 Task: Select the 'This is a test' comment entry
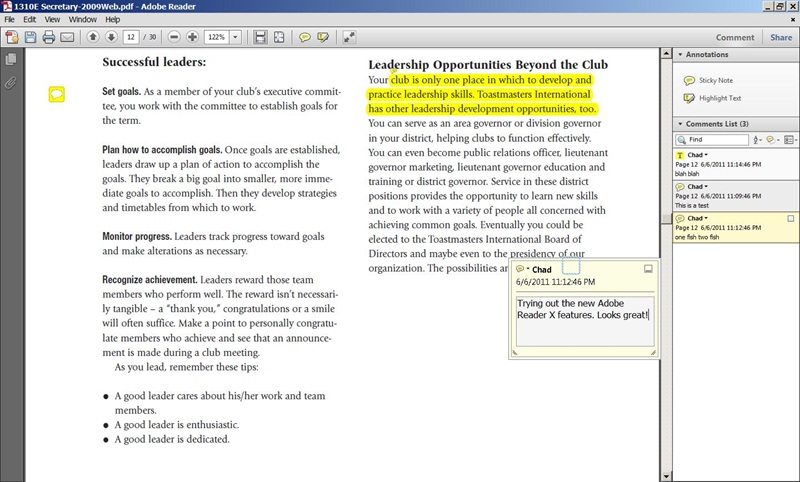pos(736,196)
